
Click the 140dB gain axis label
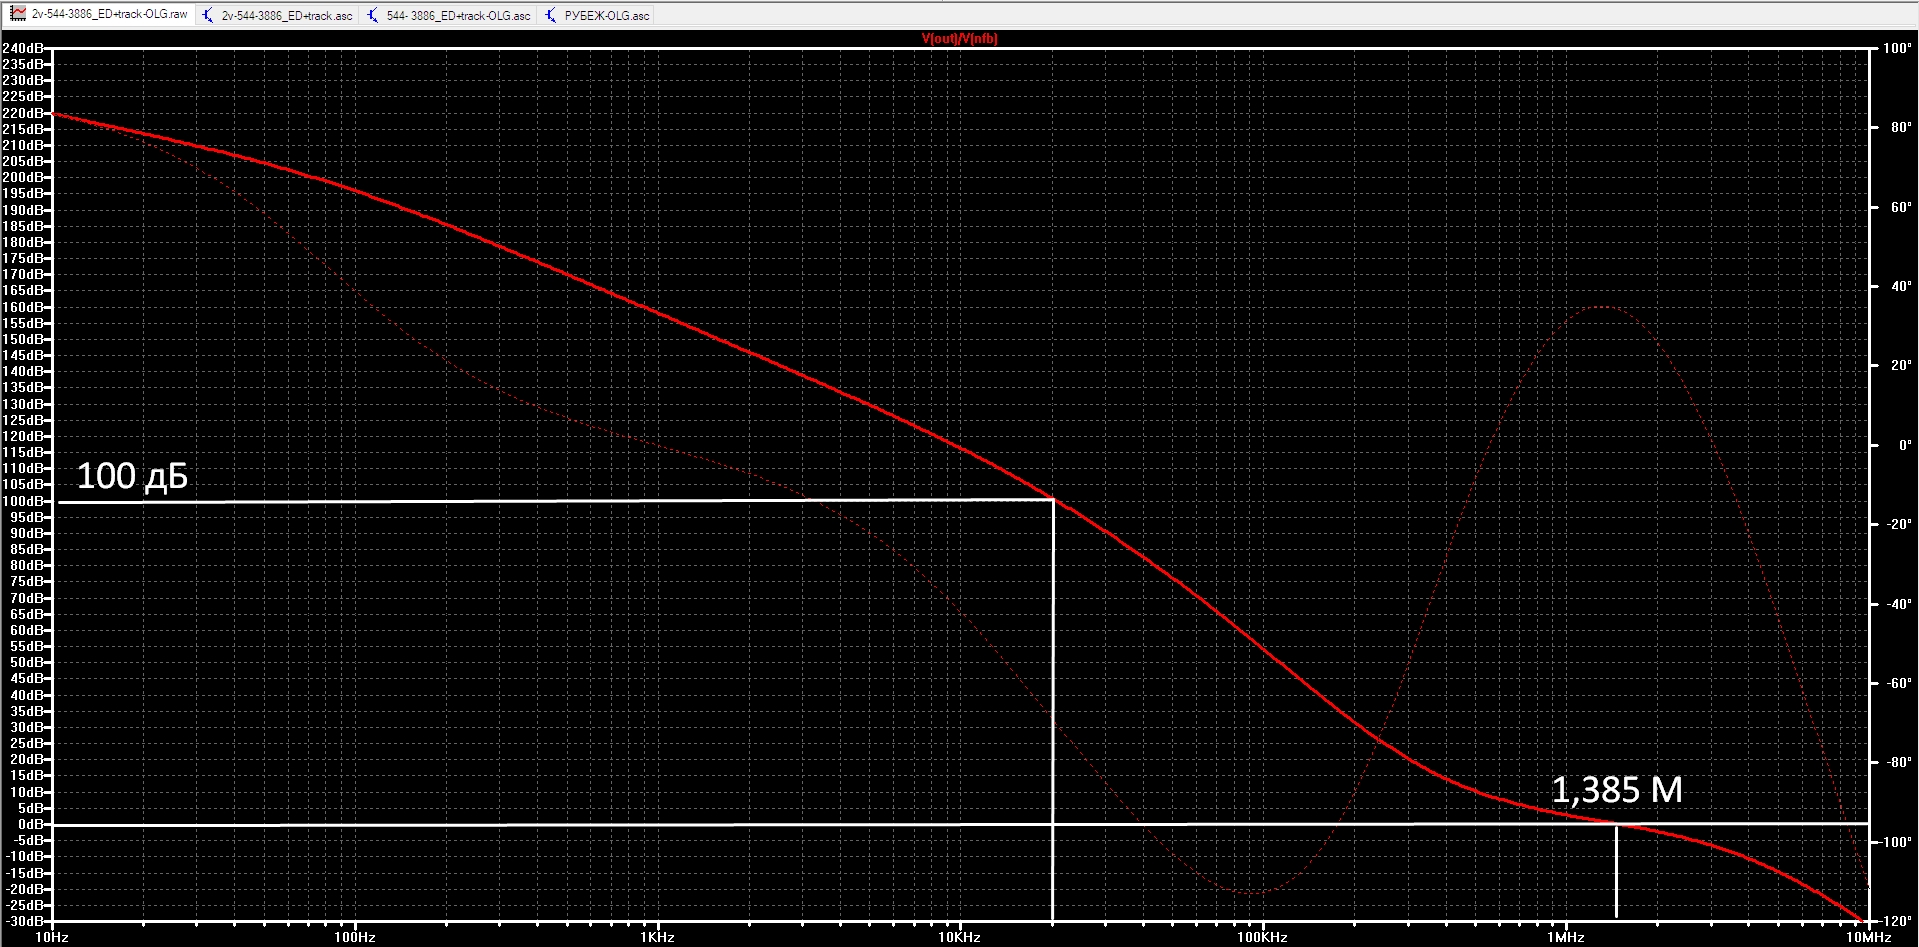click(23, 371)
